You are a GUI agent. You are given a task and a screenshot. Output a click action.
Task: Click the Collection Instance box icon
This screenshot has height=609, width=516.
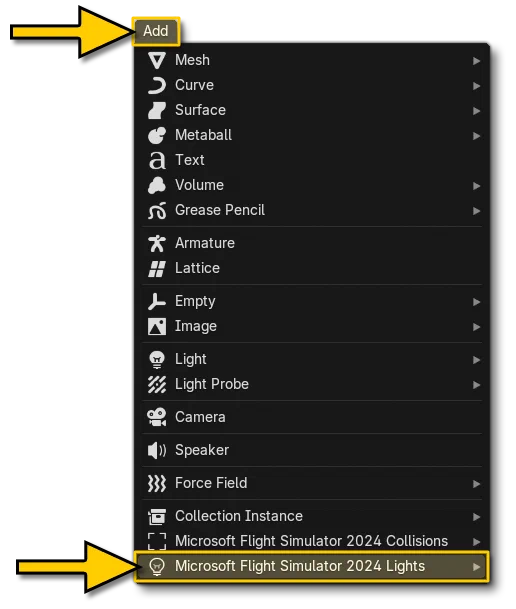(x=157, y=517)
